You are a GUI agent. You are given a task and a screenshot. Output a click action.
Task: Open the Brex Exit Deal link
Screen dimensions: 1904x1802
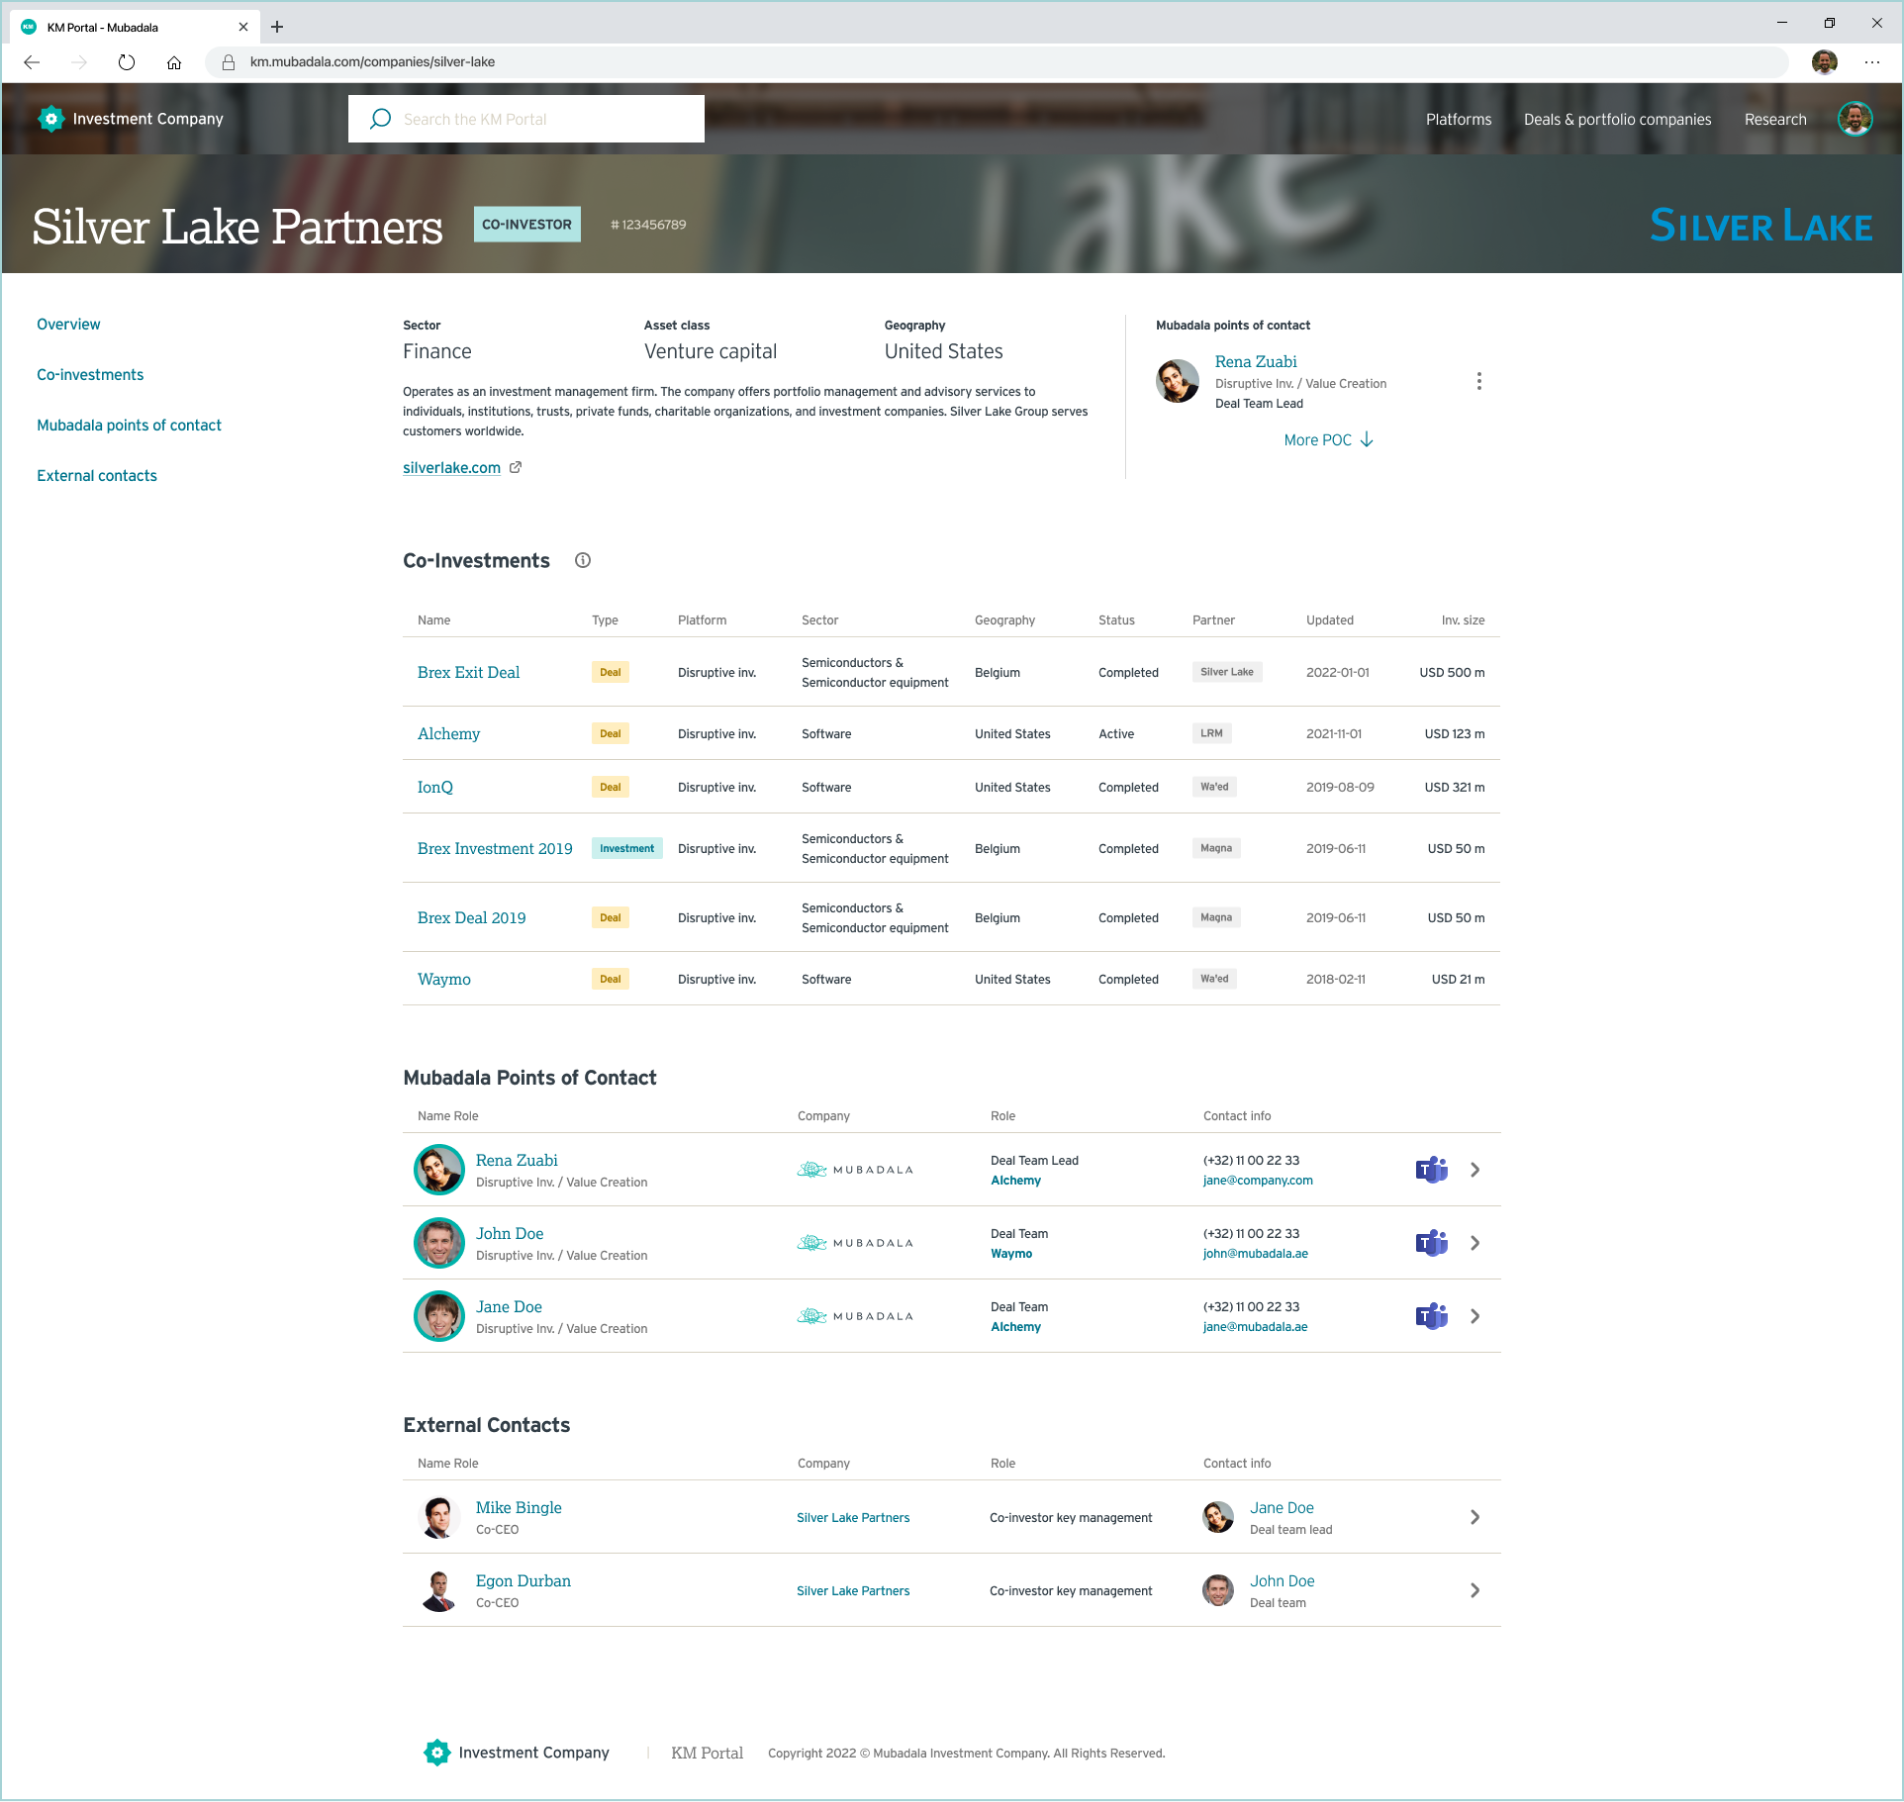click(x=468, y=673)
